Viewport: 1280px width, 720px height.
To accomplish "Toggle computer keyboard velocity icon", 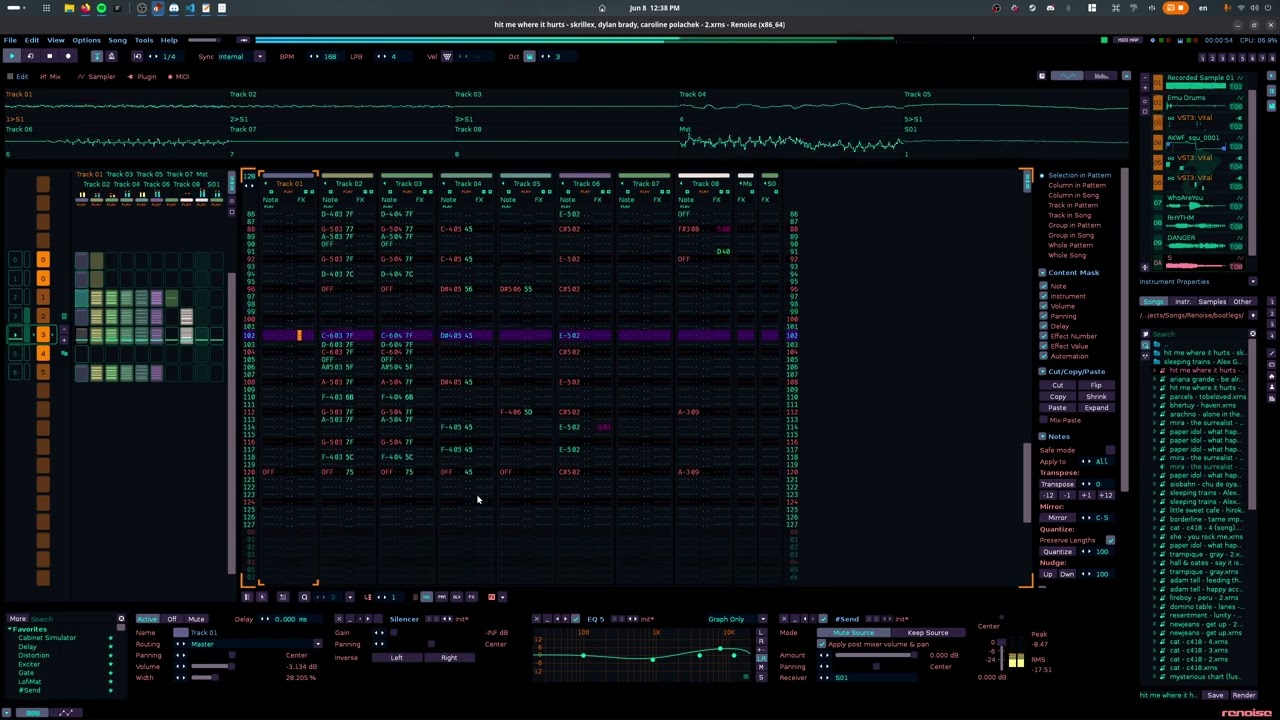I will tap(447, 56).
